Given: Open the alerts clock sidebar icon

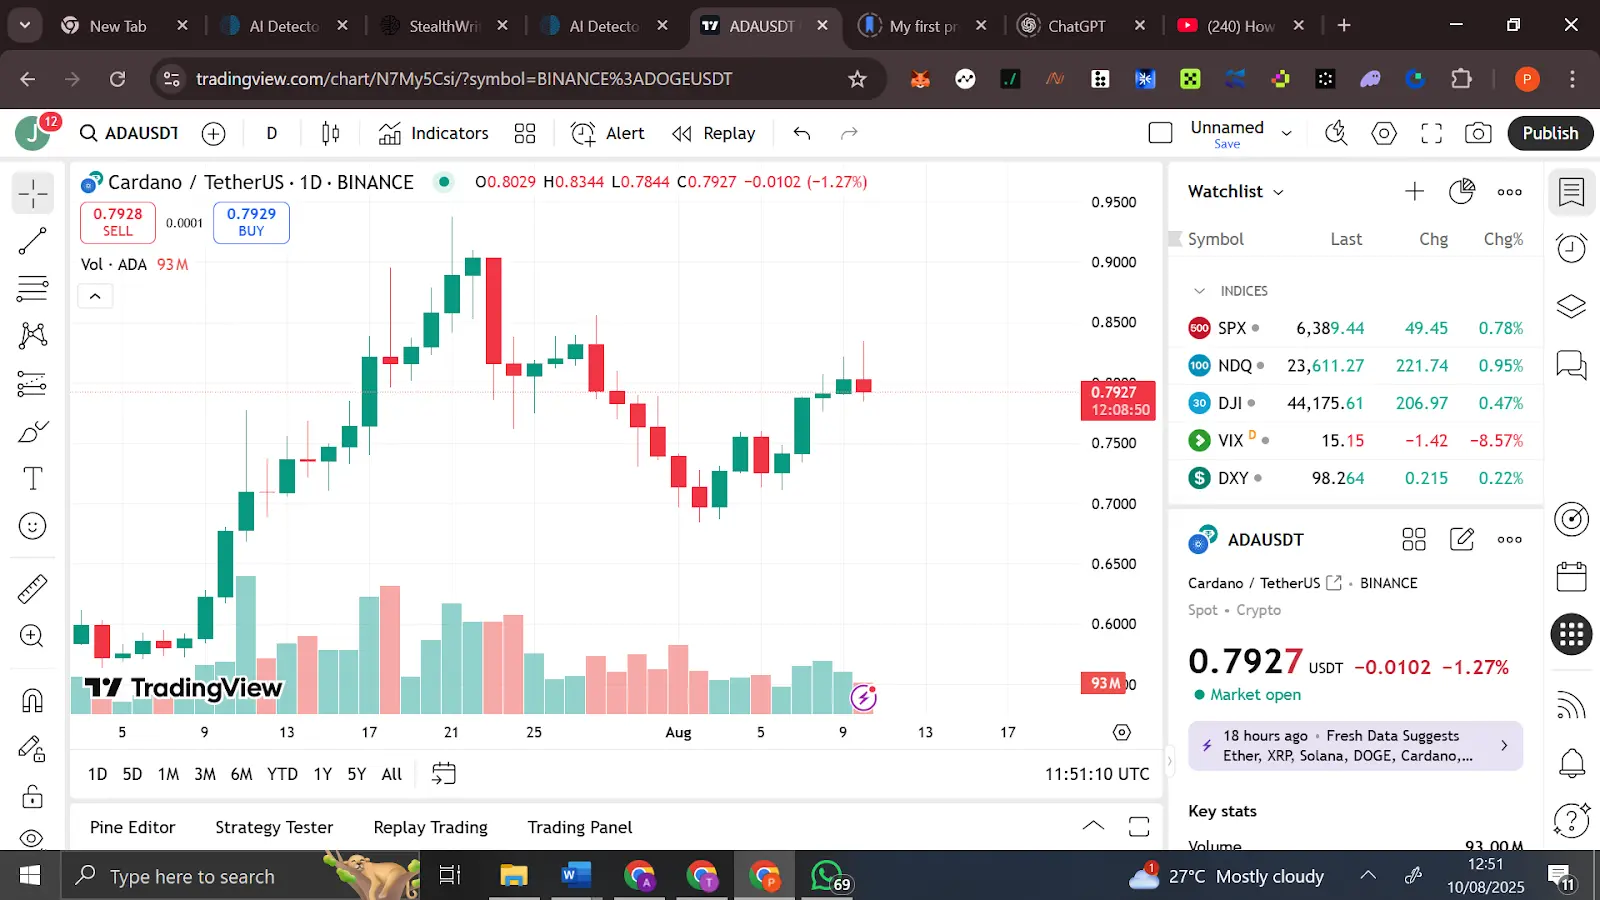Looking at the screenshot, I should 1572,248.
